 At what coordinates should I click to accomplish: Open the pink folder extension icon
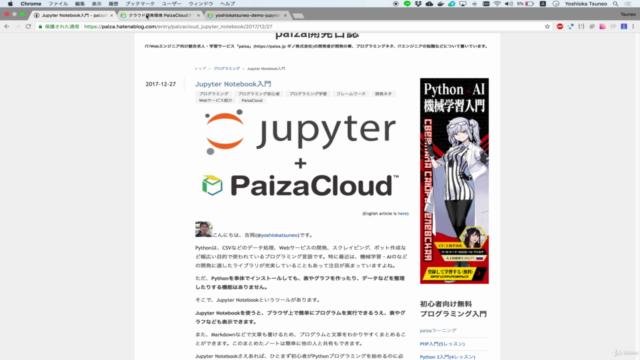tap(602, 27)
